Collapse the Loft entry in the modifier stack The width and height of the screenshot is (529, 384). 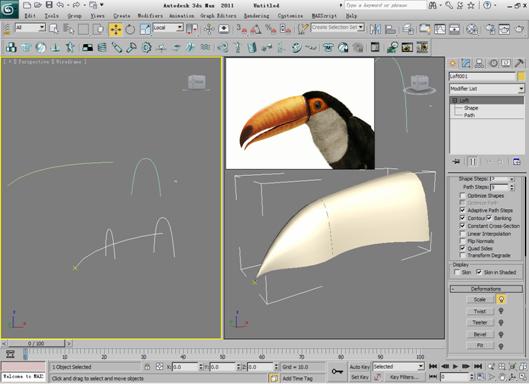coord(454,100)
